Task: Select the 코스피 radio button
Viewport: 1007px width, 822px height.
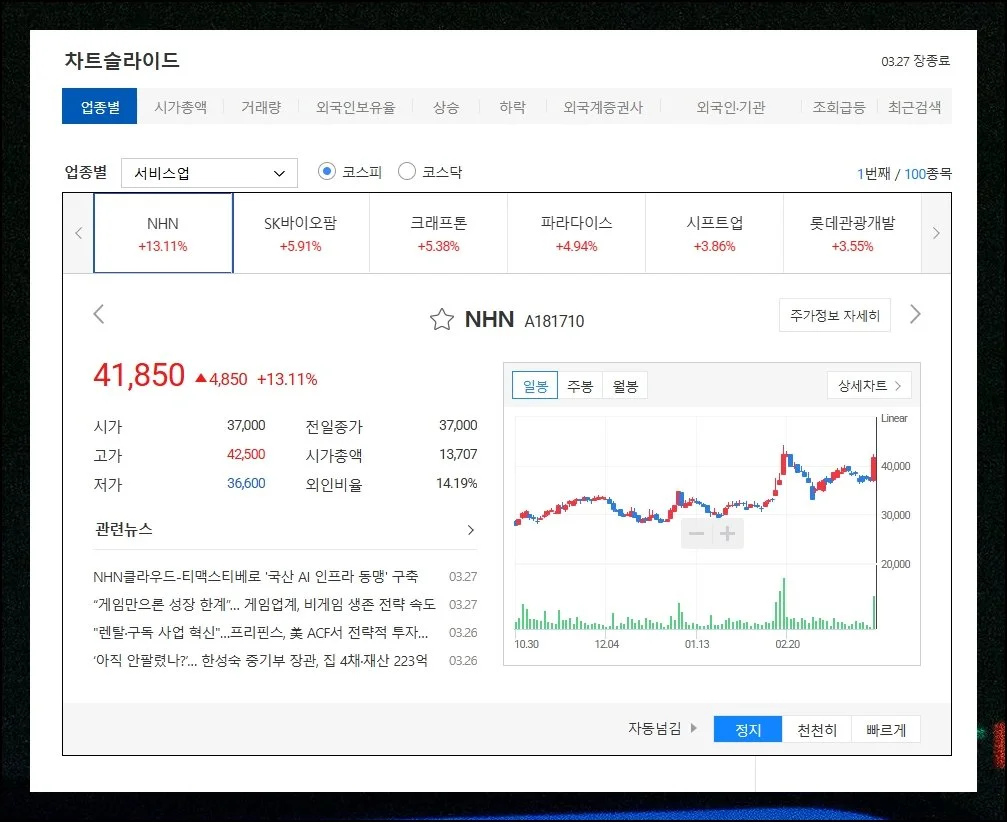Action: (x=326, y=171)
